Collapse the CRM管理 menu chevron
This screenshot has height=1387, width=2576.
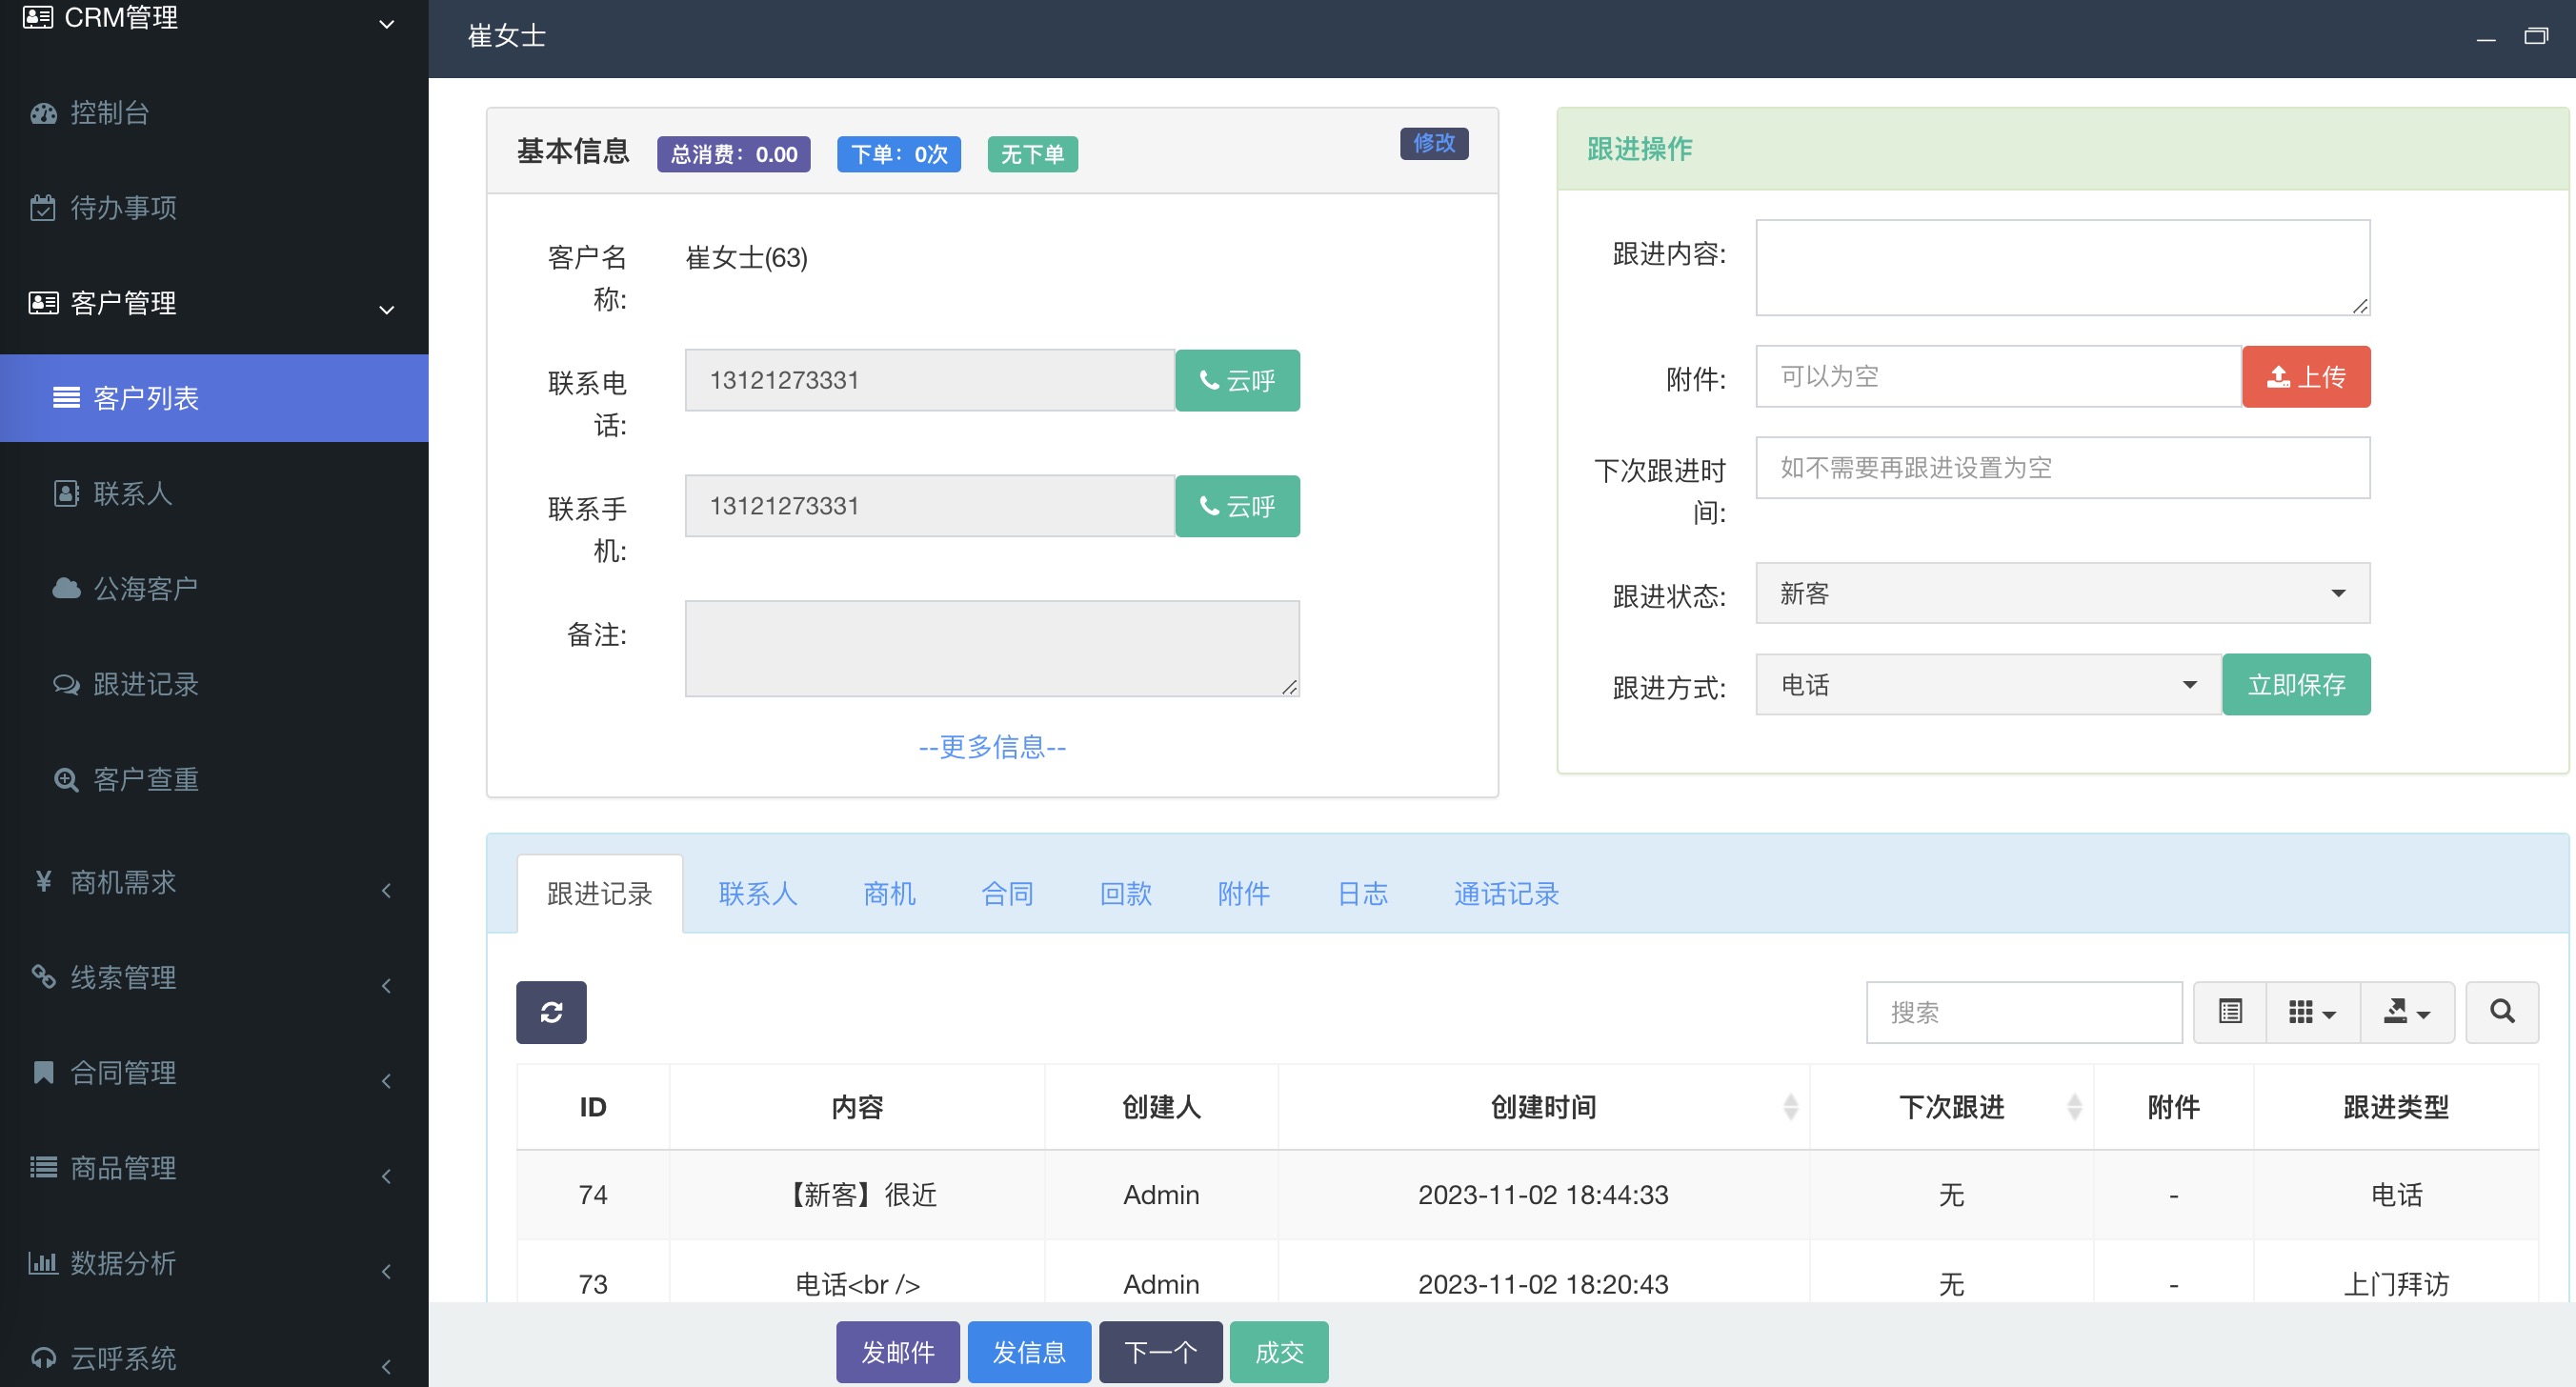coord(387,24)
